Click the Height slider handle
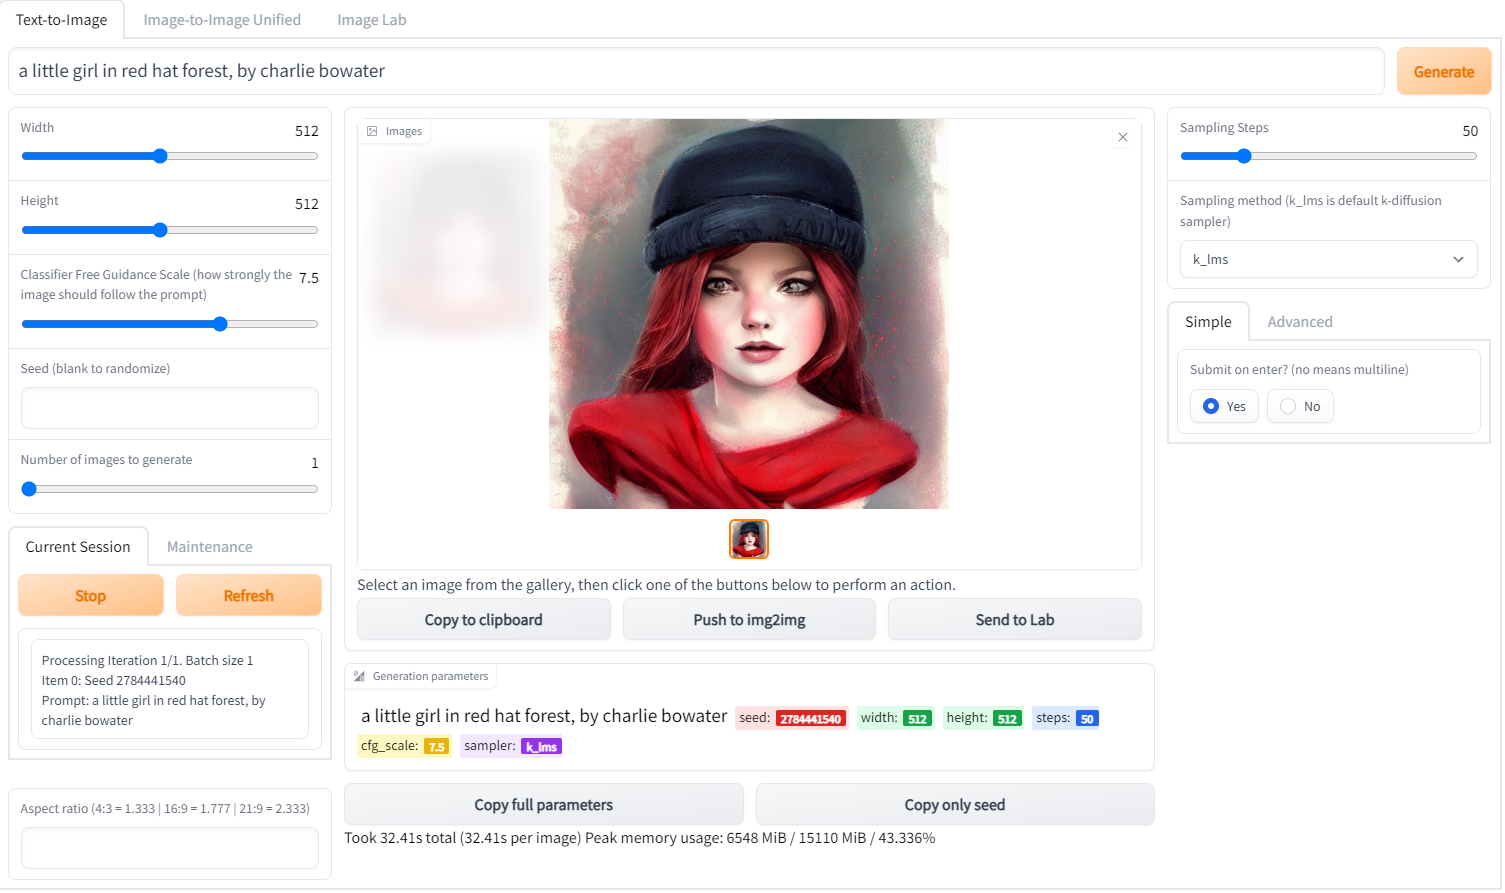Screen dimensions: 1505x893 (x=160, y=230)
